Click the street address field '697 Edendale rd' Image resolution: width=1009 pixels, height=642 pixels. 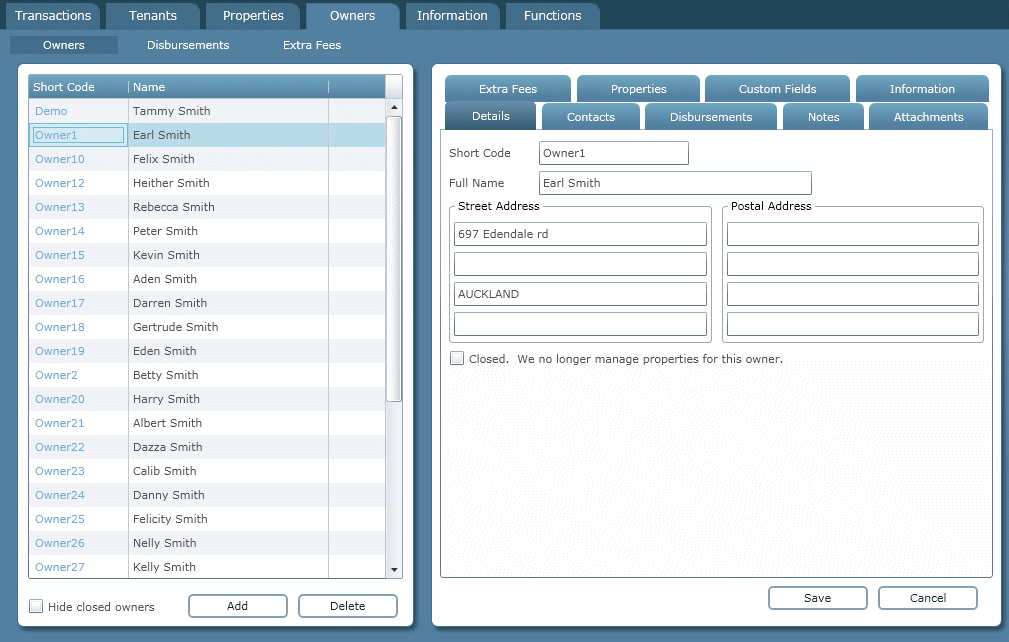(x=580, y=234)
